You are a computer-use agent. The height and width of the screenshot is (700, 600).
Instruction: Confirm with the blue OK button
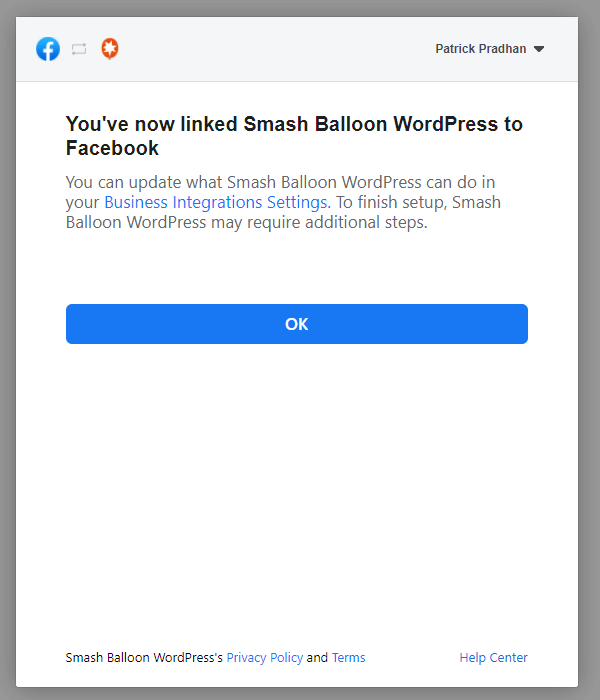tap(297, 324)
